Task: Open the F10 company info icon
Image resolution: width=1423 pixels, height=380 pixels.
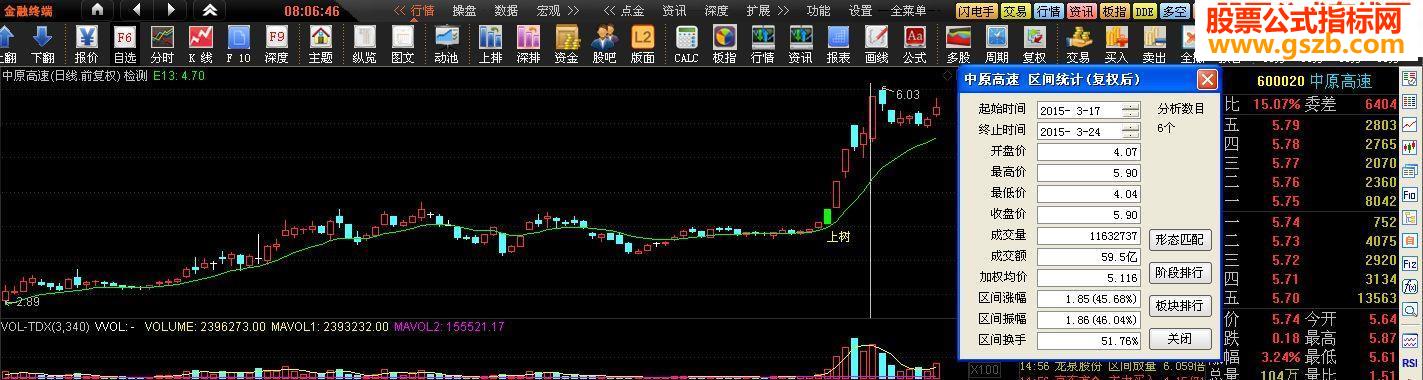Action: click(x=238, y=44)
